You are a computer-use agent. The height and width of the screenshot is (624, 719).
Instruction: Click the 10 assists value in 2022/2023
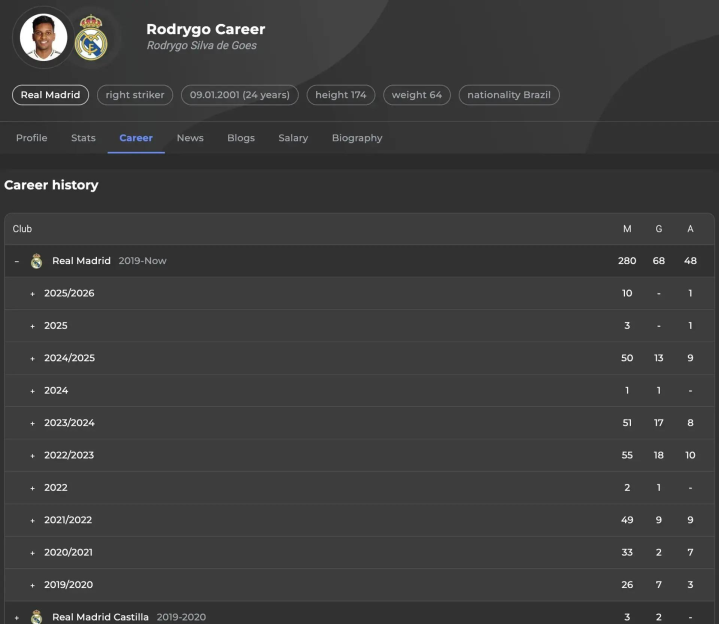coord(691,455)
